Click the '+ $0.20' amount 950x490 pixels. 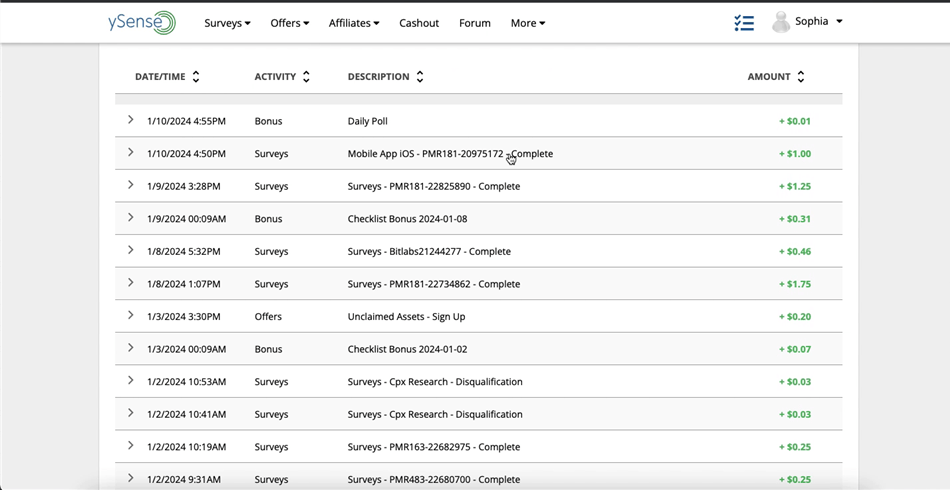(x=795, y=317)
